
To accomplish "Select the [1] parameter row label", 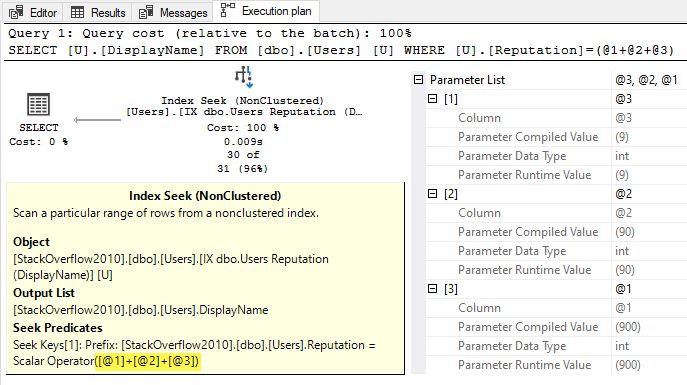I will click(x=451, y=99).
